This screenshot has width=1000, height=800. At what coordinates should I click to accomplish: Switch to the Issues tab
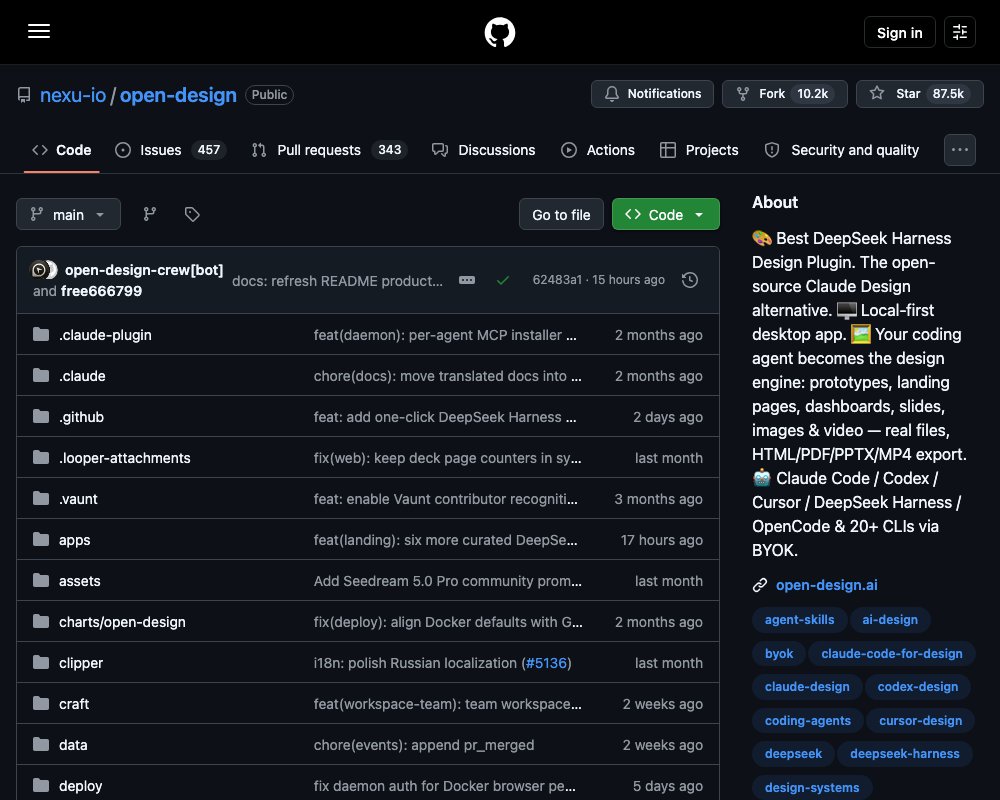pyautogui.click(x=170, y=150)
